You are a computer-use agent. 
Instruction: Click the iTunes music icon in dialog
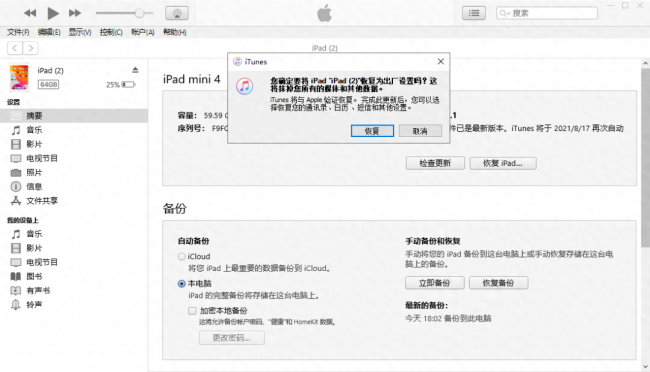[245, 86]
